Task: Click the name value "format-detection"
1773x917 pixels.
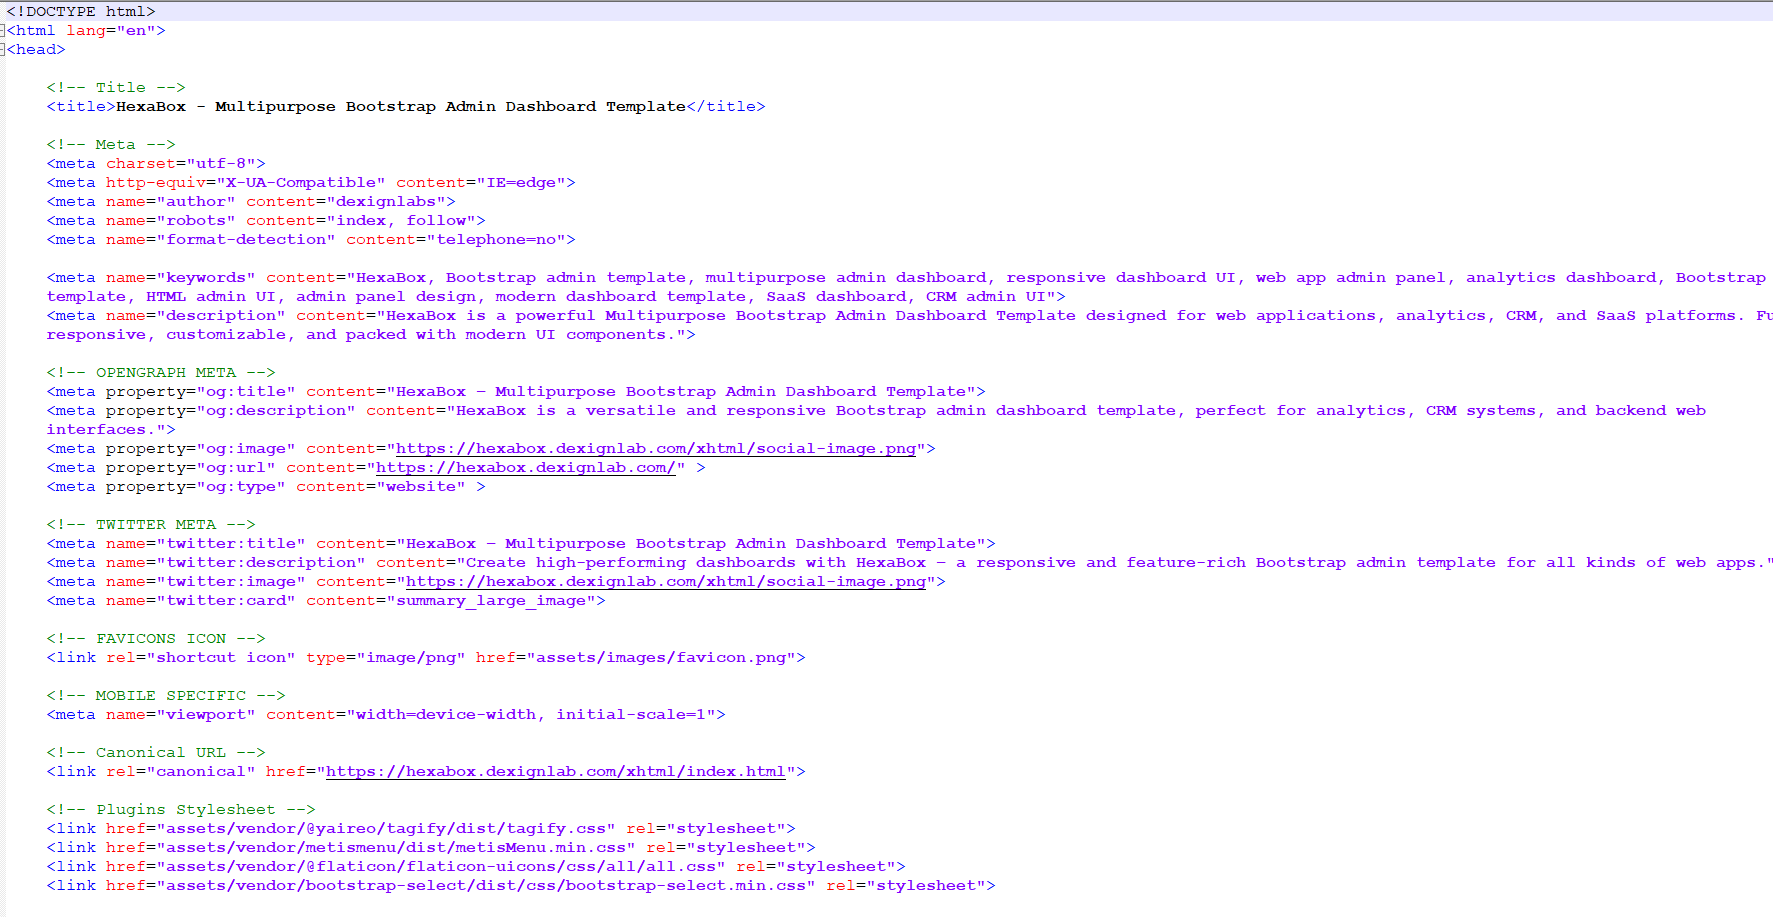Action: 246,240
